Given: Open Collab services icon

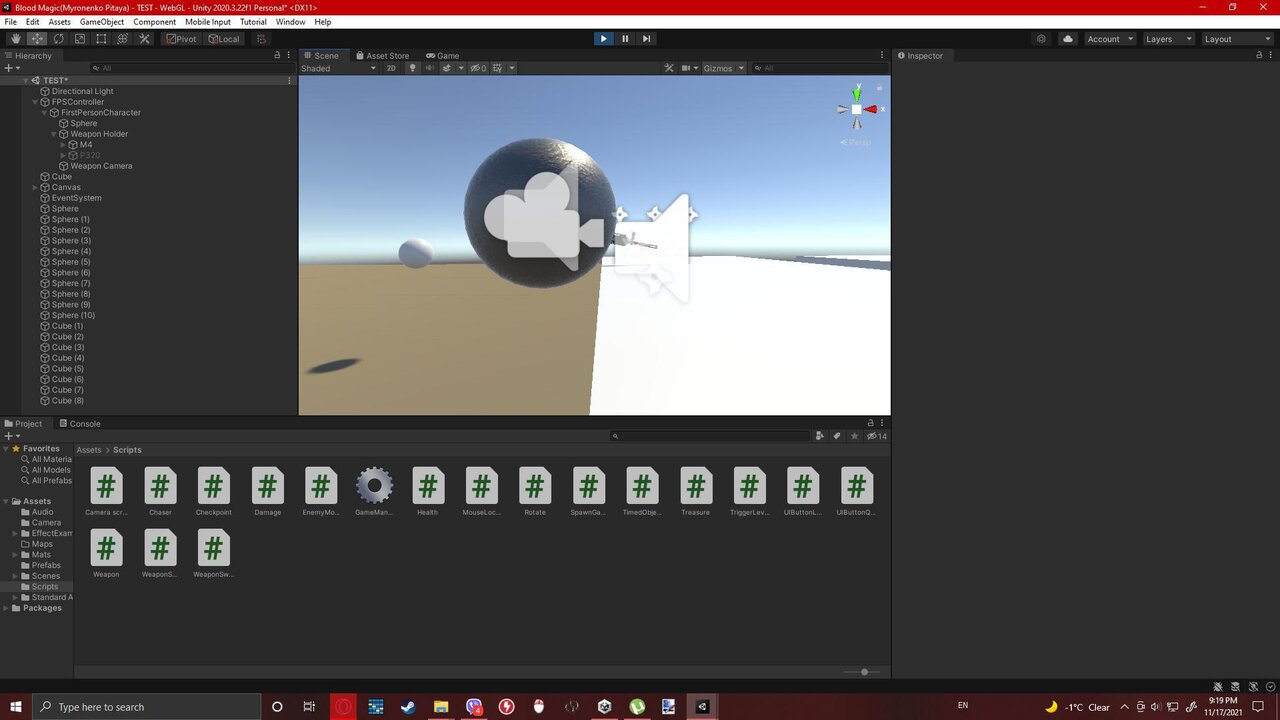Looking at the screenshot, I should (1042, 39).
